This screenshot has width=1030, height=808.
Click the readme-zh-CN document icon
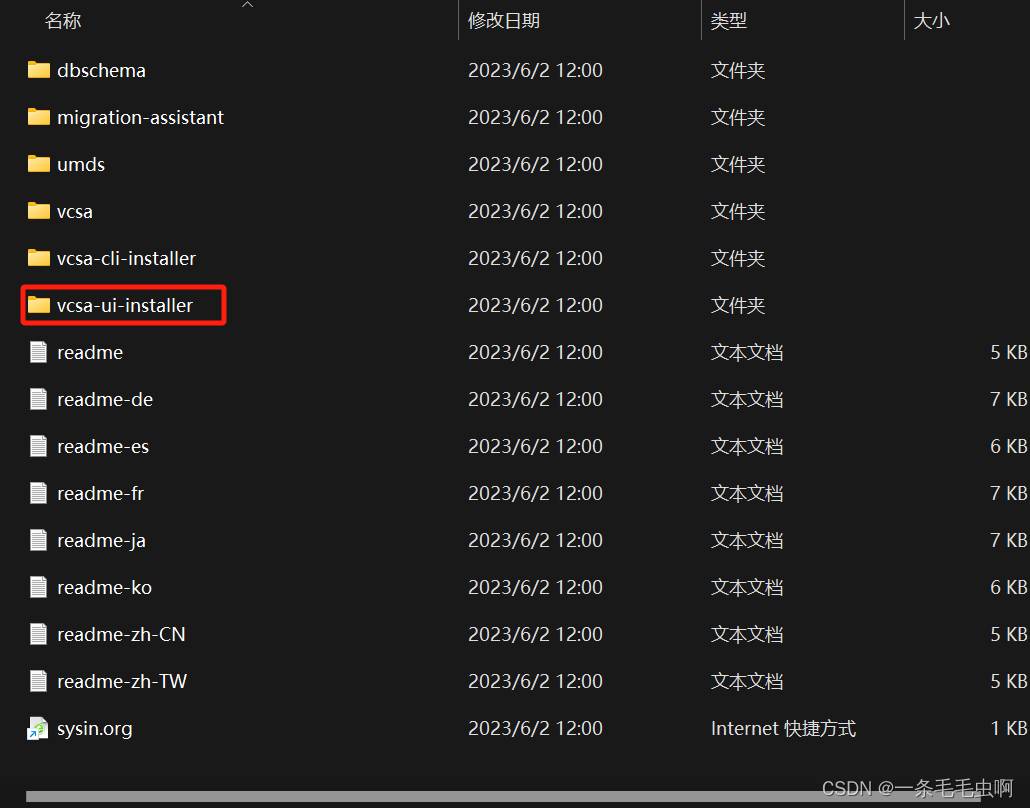pyautogui.click(x=39, y=634)
